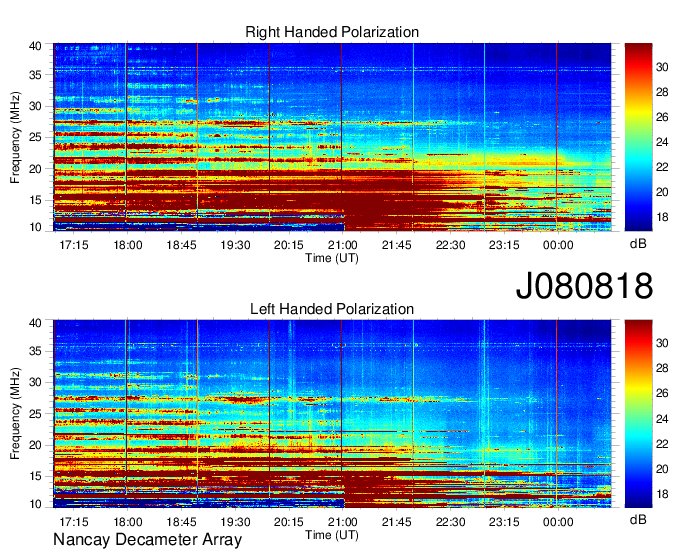
Task: Click 17:15 tick on Right Handed time axis
Action: pos(73,245)
